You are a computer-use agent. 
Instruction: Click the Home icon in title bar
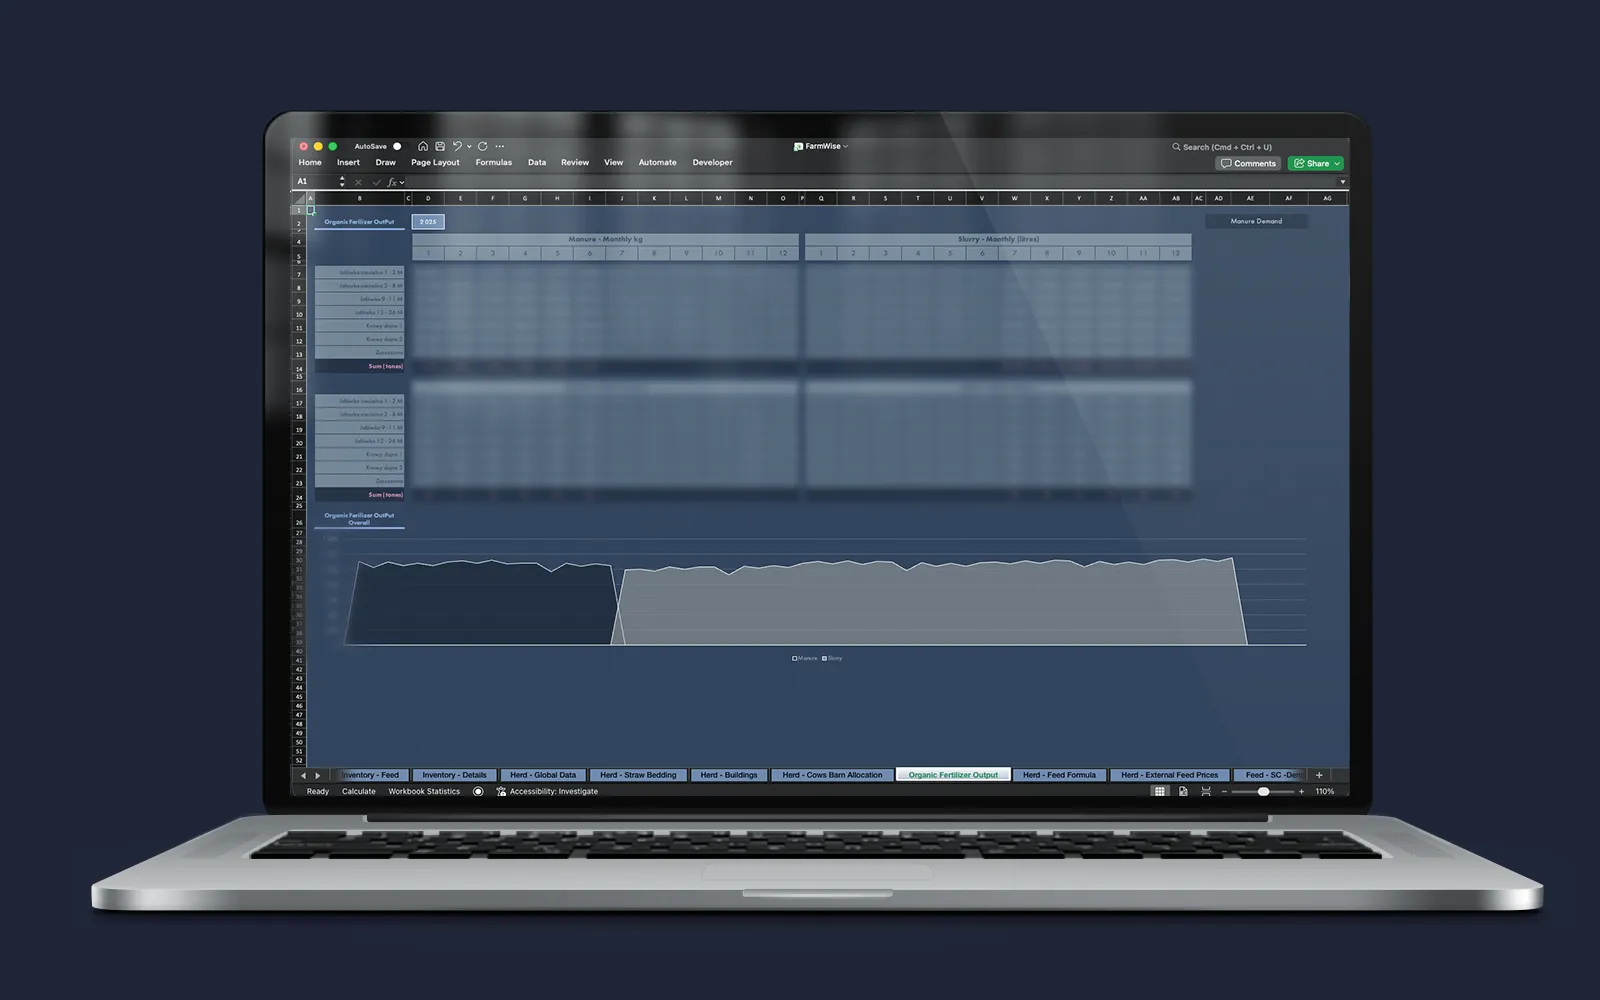pos(423,146)
